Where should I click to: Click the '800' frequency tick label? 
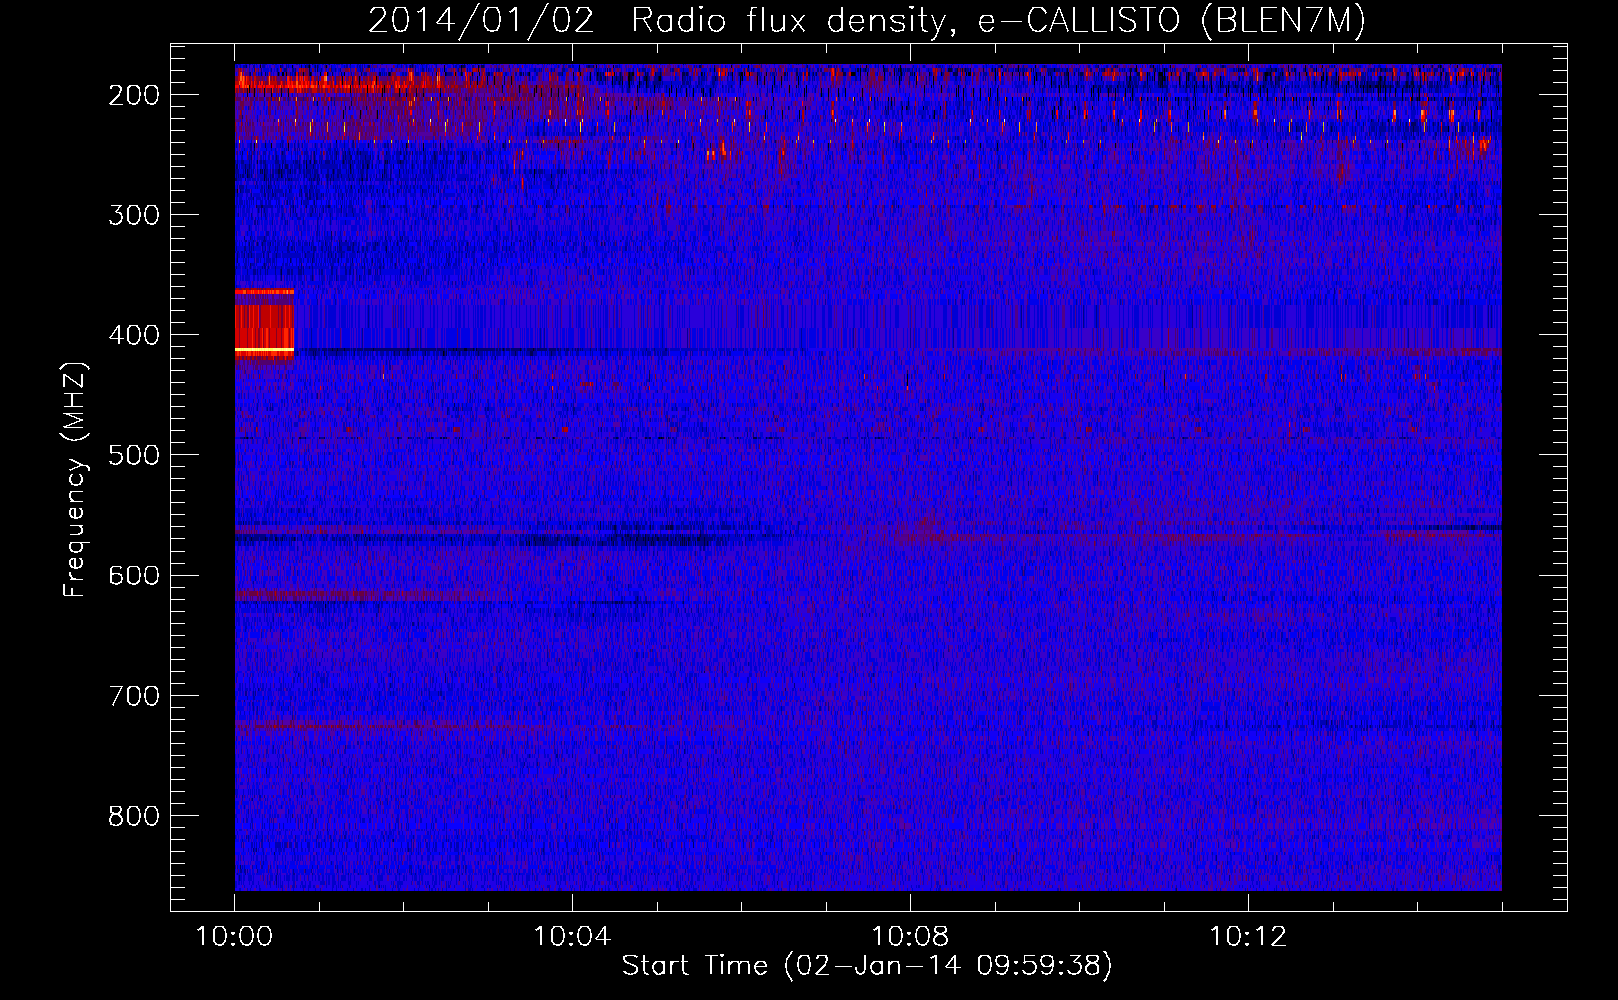134,815
